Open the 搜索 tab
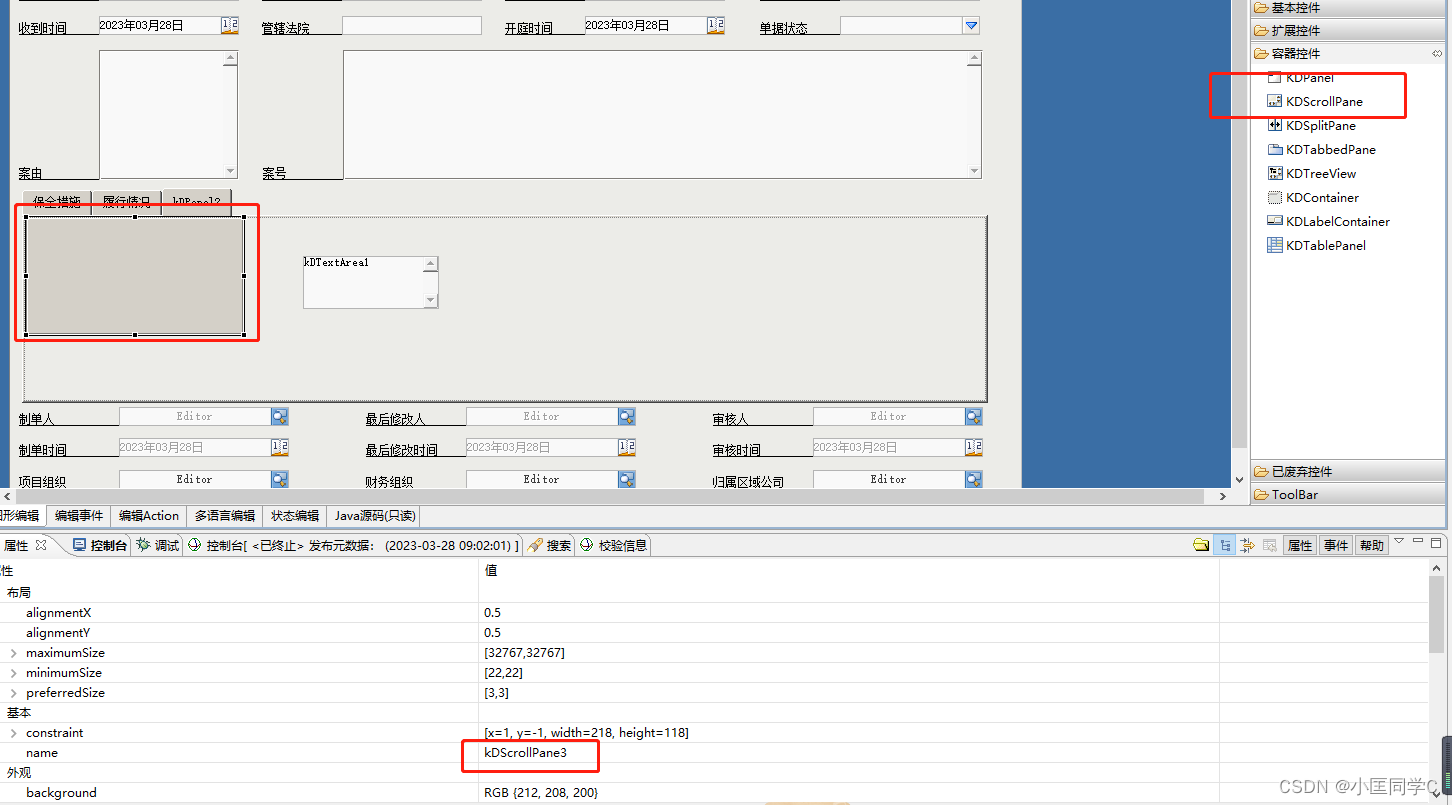Image resolution: width=1452 pixels, height=805 pixels. coord(550,545)
